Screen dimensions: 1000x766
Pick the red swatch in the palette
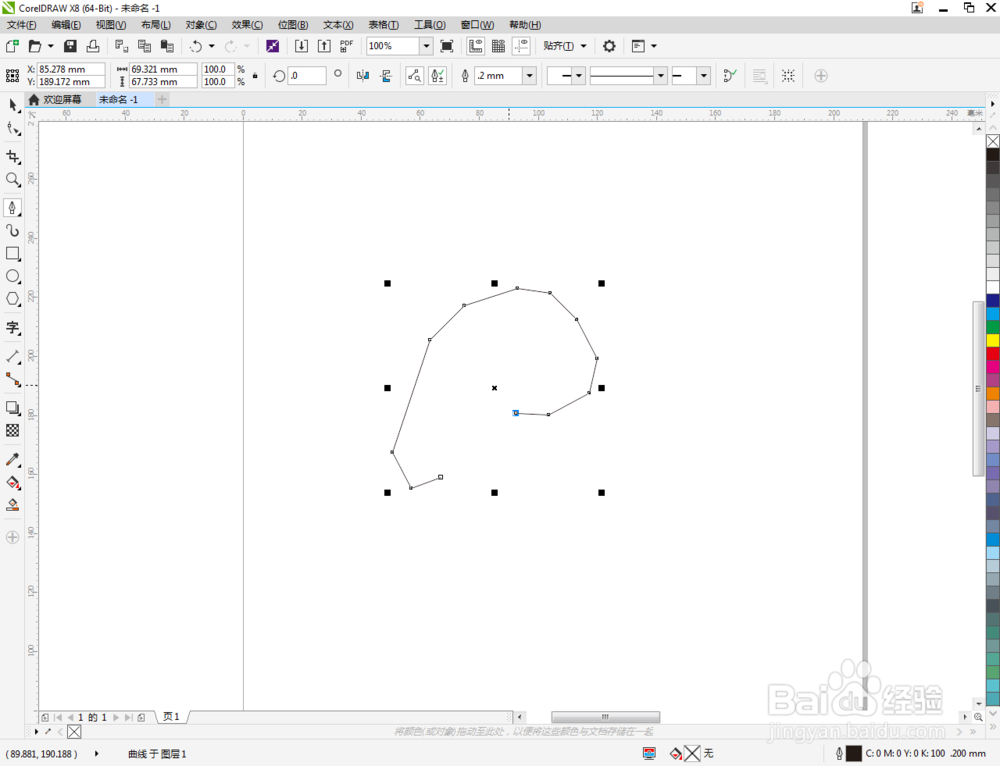tap(993, 353)
